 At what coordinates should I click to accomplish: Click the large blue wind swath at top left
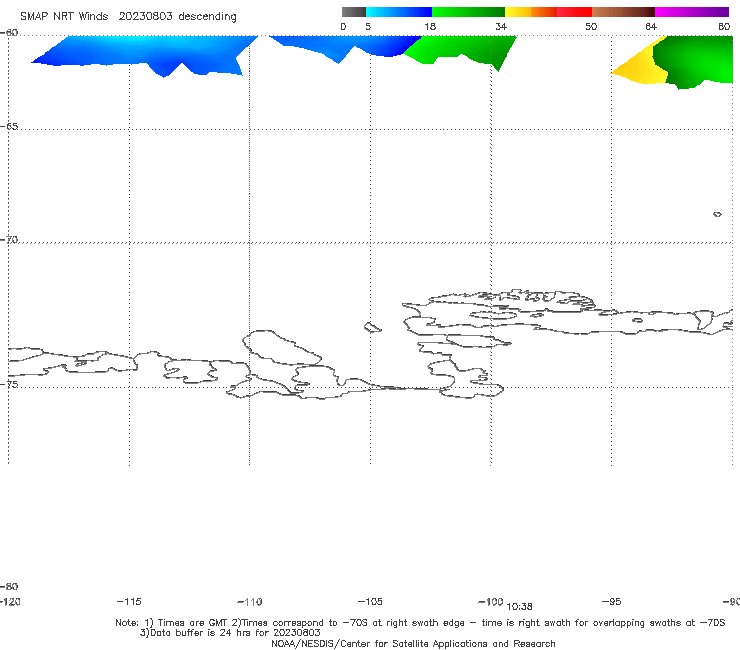[142, 53]
